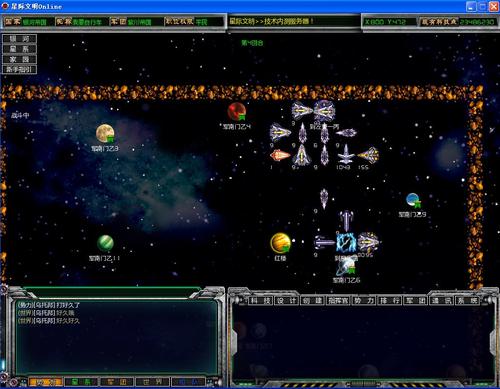Click the red-orange warship in the fleet

(280, 155)
